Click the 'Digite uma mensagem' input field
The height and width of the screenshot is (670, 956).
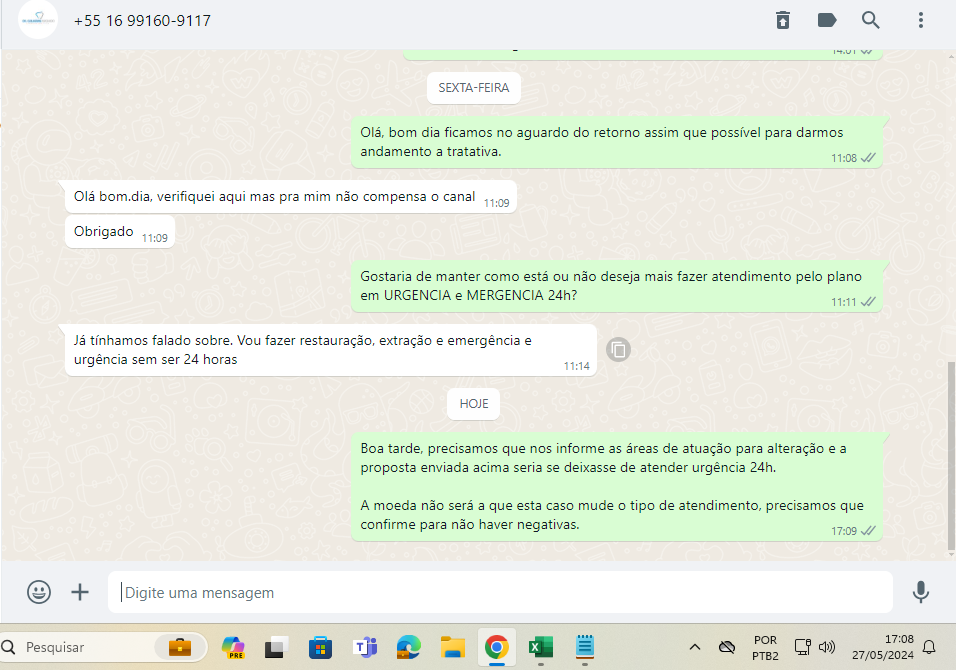[500, 593]
